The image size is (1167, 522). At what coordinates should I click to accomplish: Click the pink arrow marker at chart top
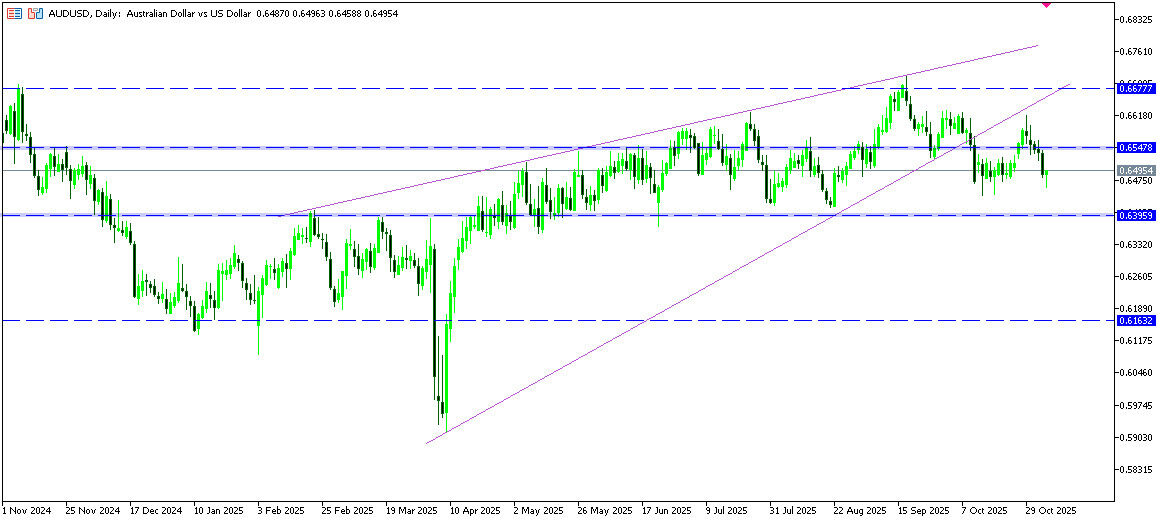tap(1046, 4)
